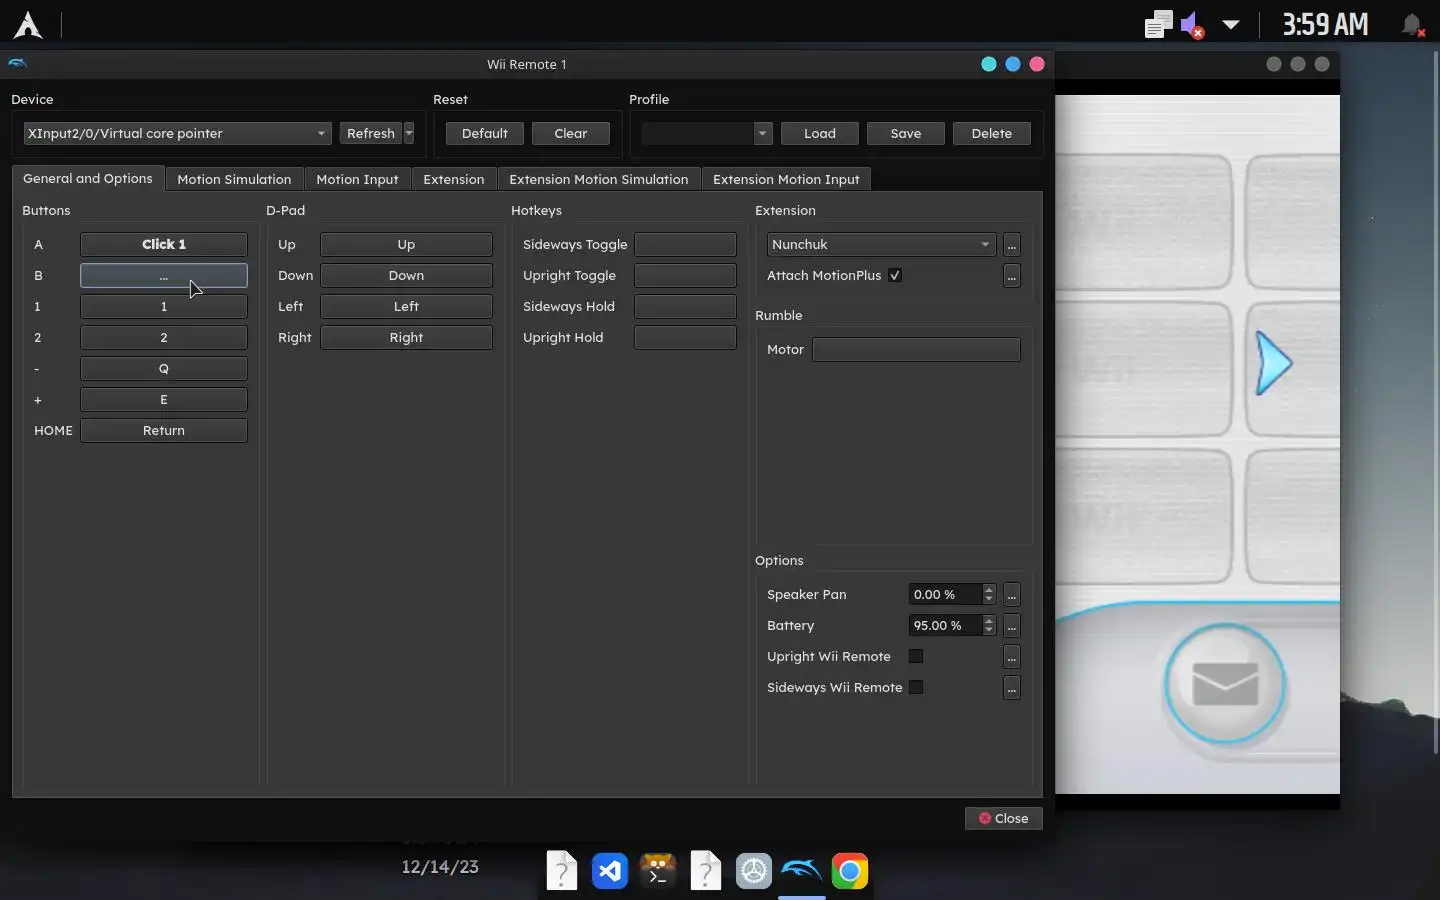Click the muted volume tray icon
The height and width of the screenshot is (900, 1440).
[x=1192, y=25]
